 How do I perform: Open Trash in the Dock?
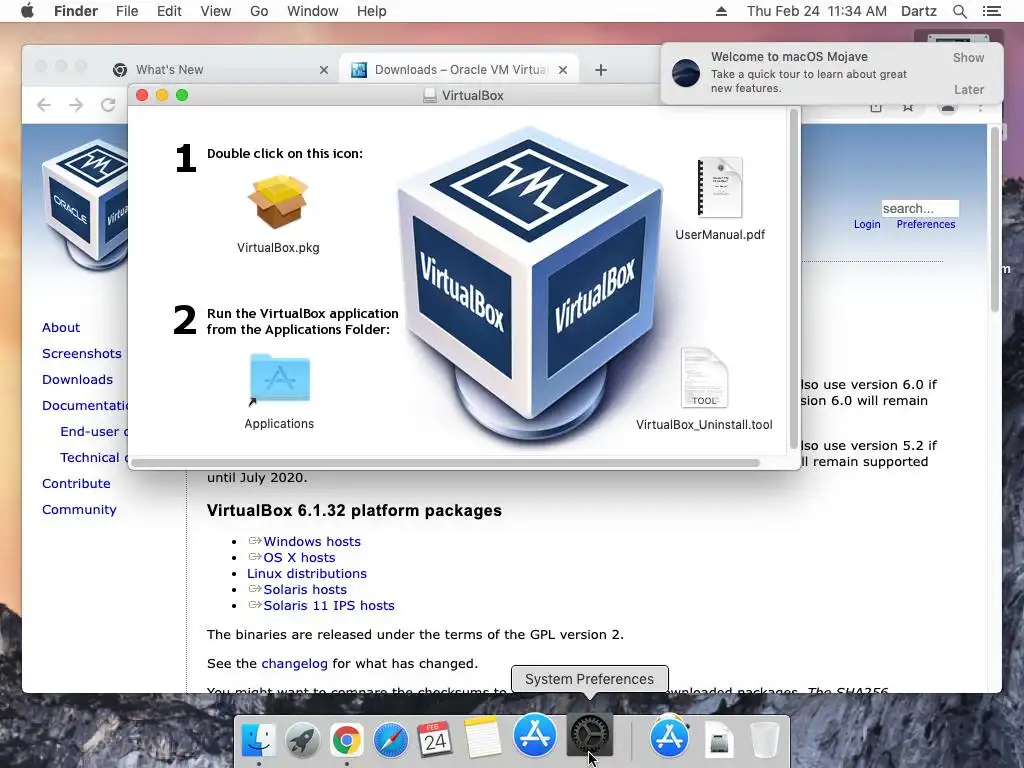coord(765,741)
